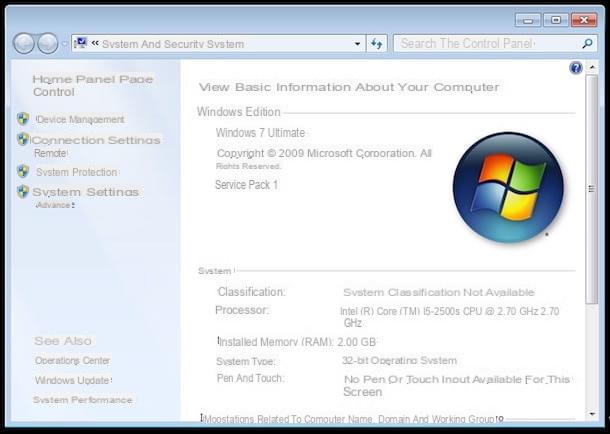Maximize the System window
610x434 pixels.
(556, 20)
